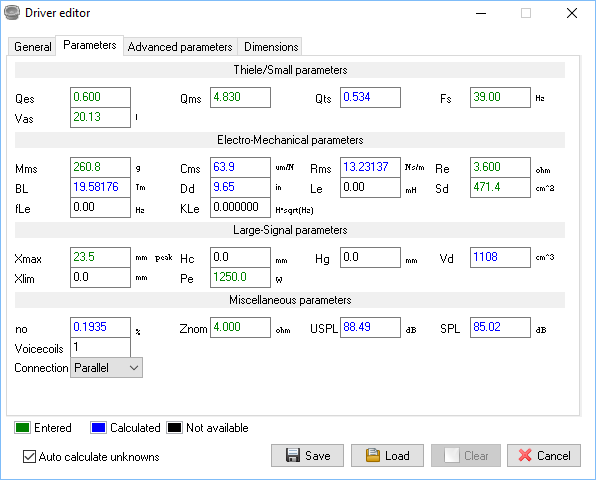The width and height of the screenshot is (596, 480).
Task: Click the speaker driver icon in title bar
Action: point(12,13)
